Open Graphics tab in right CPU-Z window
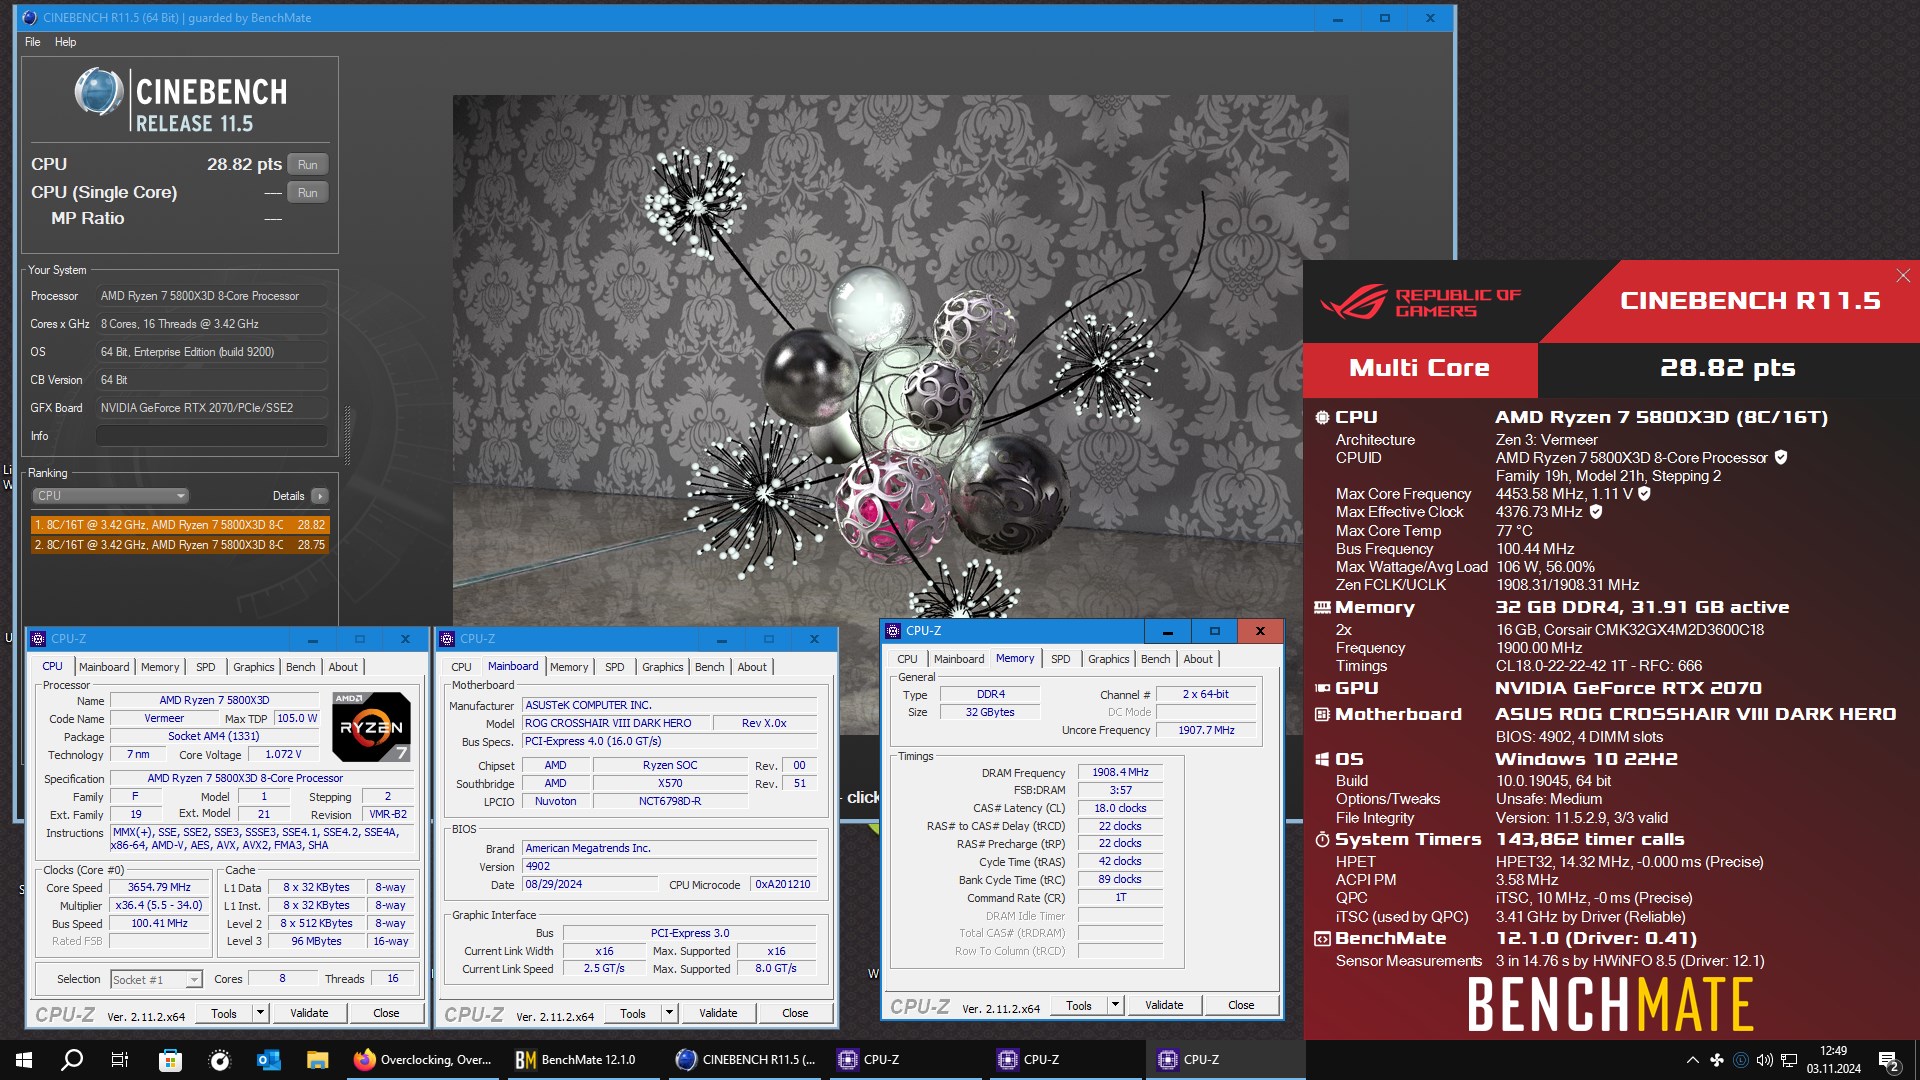 [1108, 659]
